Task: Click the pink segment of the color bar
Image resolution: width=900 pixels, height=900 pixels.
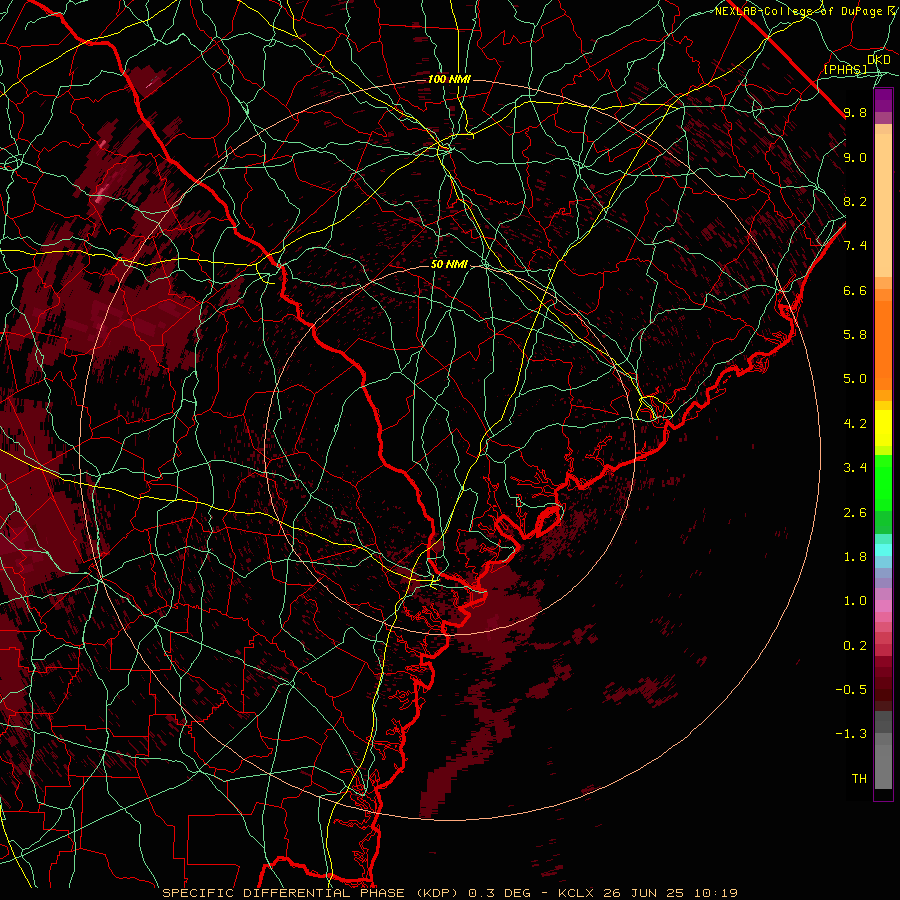Action: click(883, 606)
